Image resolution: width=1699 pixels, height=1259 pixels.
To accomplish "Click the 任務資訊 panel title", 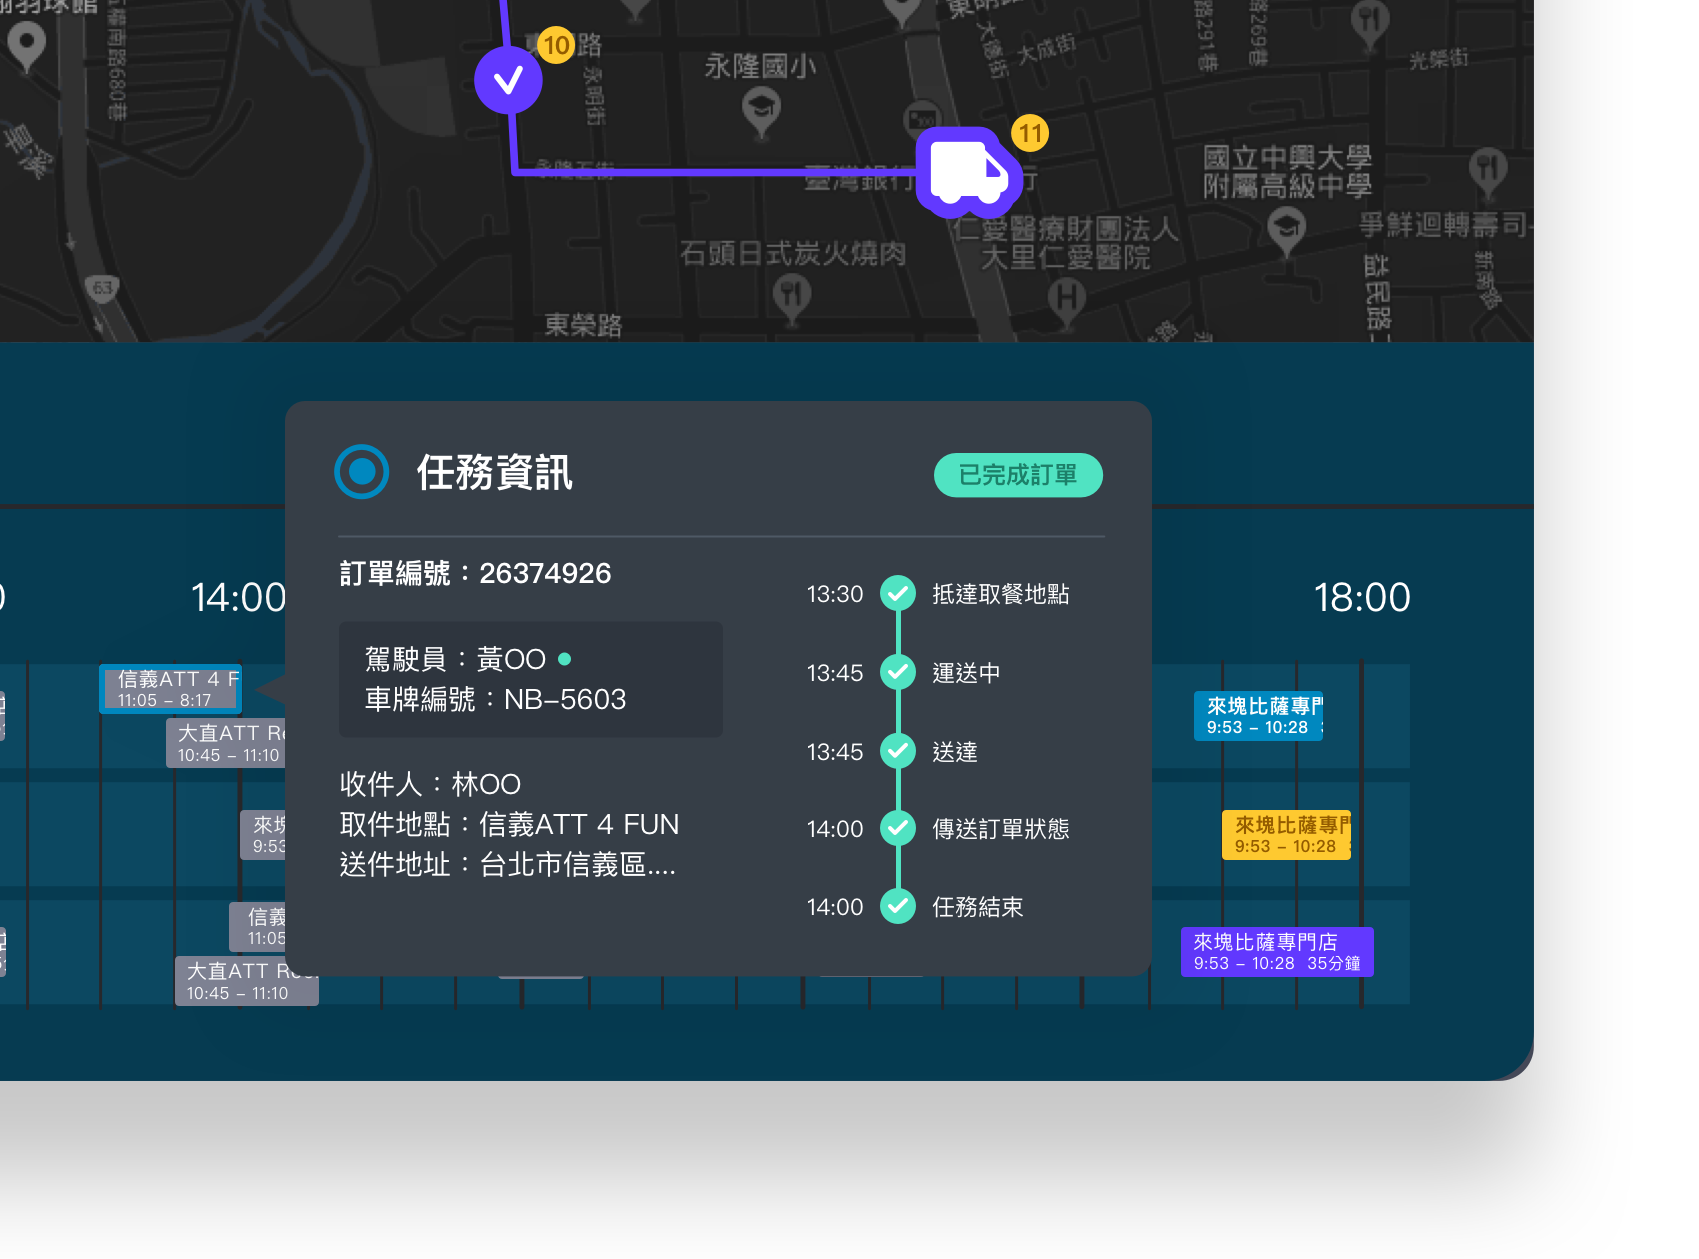I will click(494, 472).
